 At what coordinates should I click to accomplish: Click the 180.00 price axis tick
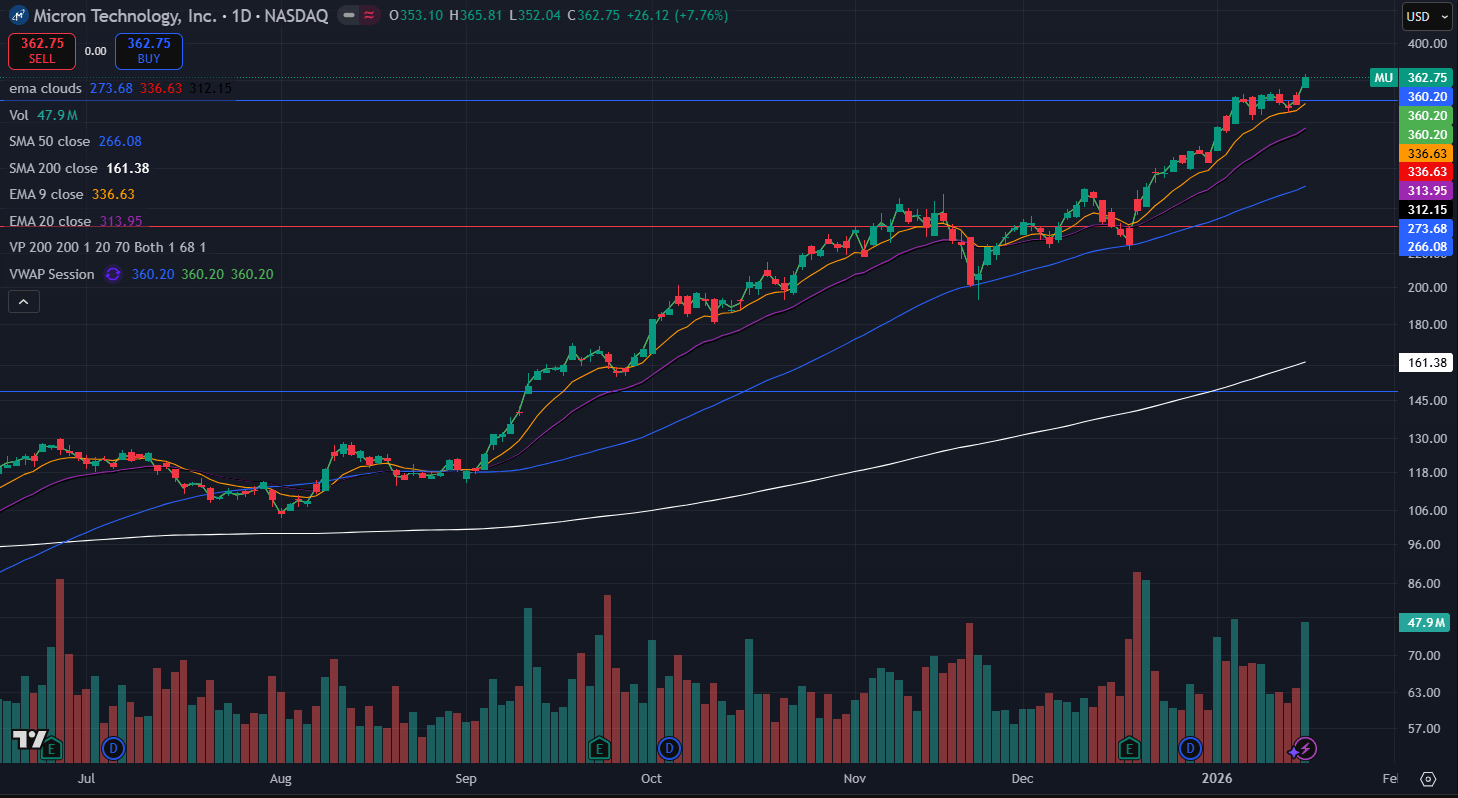click(x=1426, y=325)
